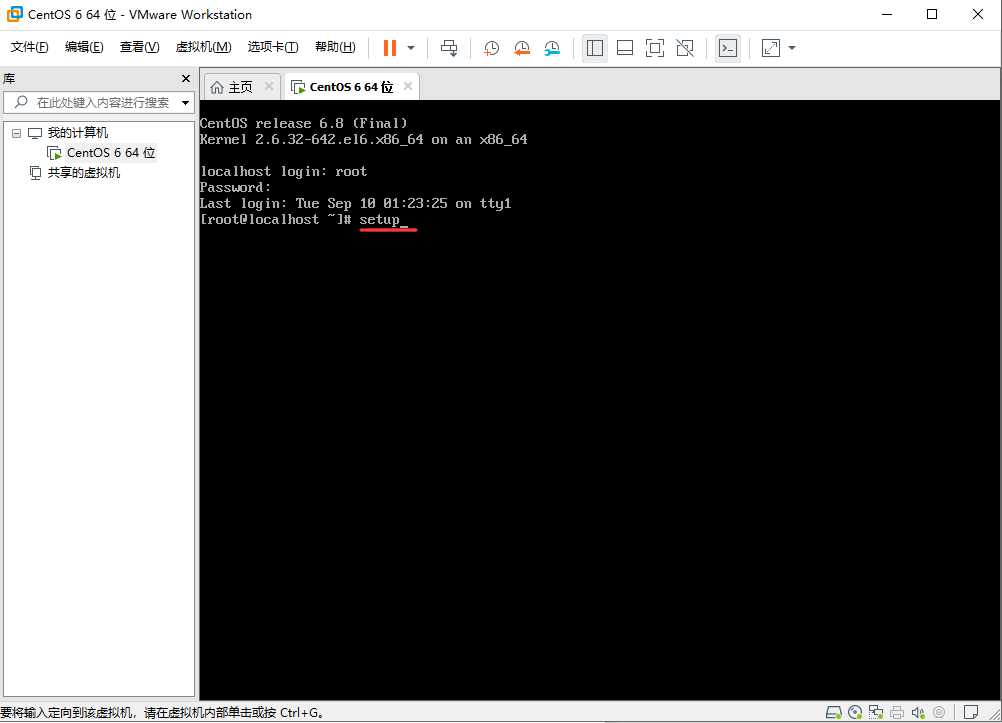Click the Ctrl+G input hint in status bar
This screenshot has width=1002, height=723.
pyautogui.click(x=301, y=712)
